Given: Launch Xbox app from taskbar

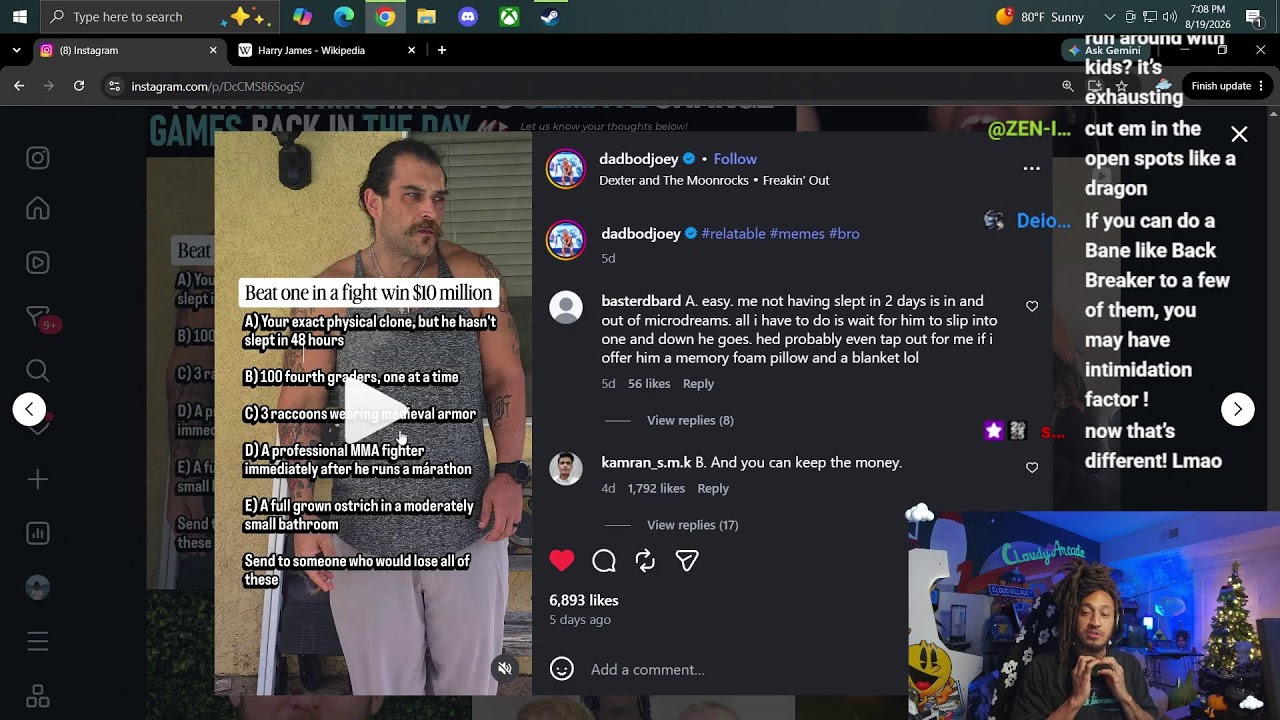Looking at the screenshot, I should (509, 16).
